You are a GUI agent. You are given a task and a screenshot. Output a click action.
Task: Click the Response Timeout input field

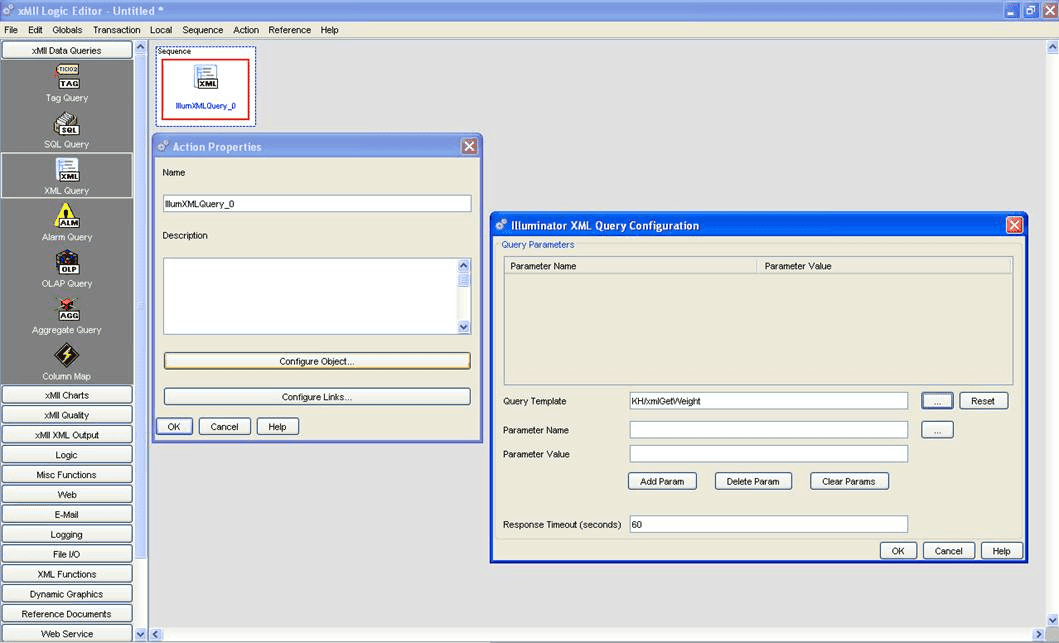(x=768, y=524)
